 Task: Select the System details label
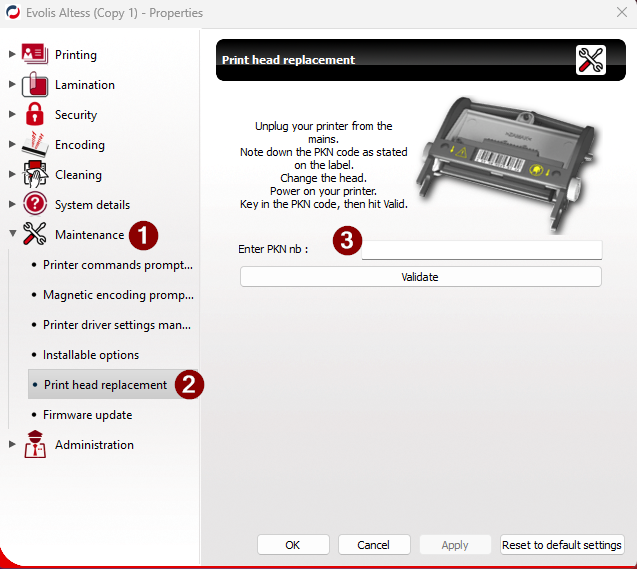tap(93, 205)
